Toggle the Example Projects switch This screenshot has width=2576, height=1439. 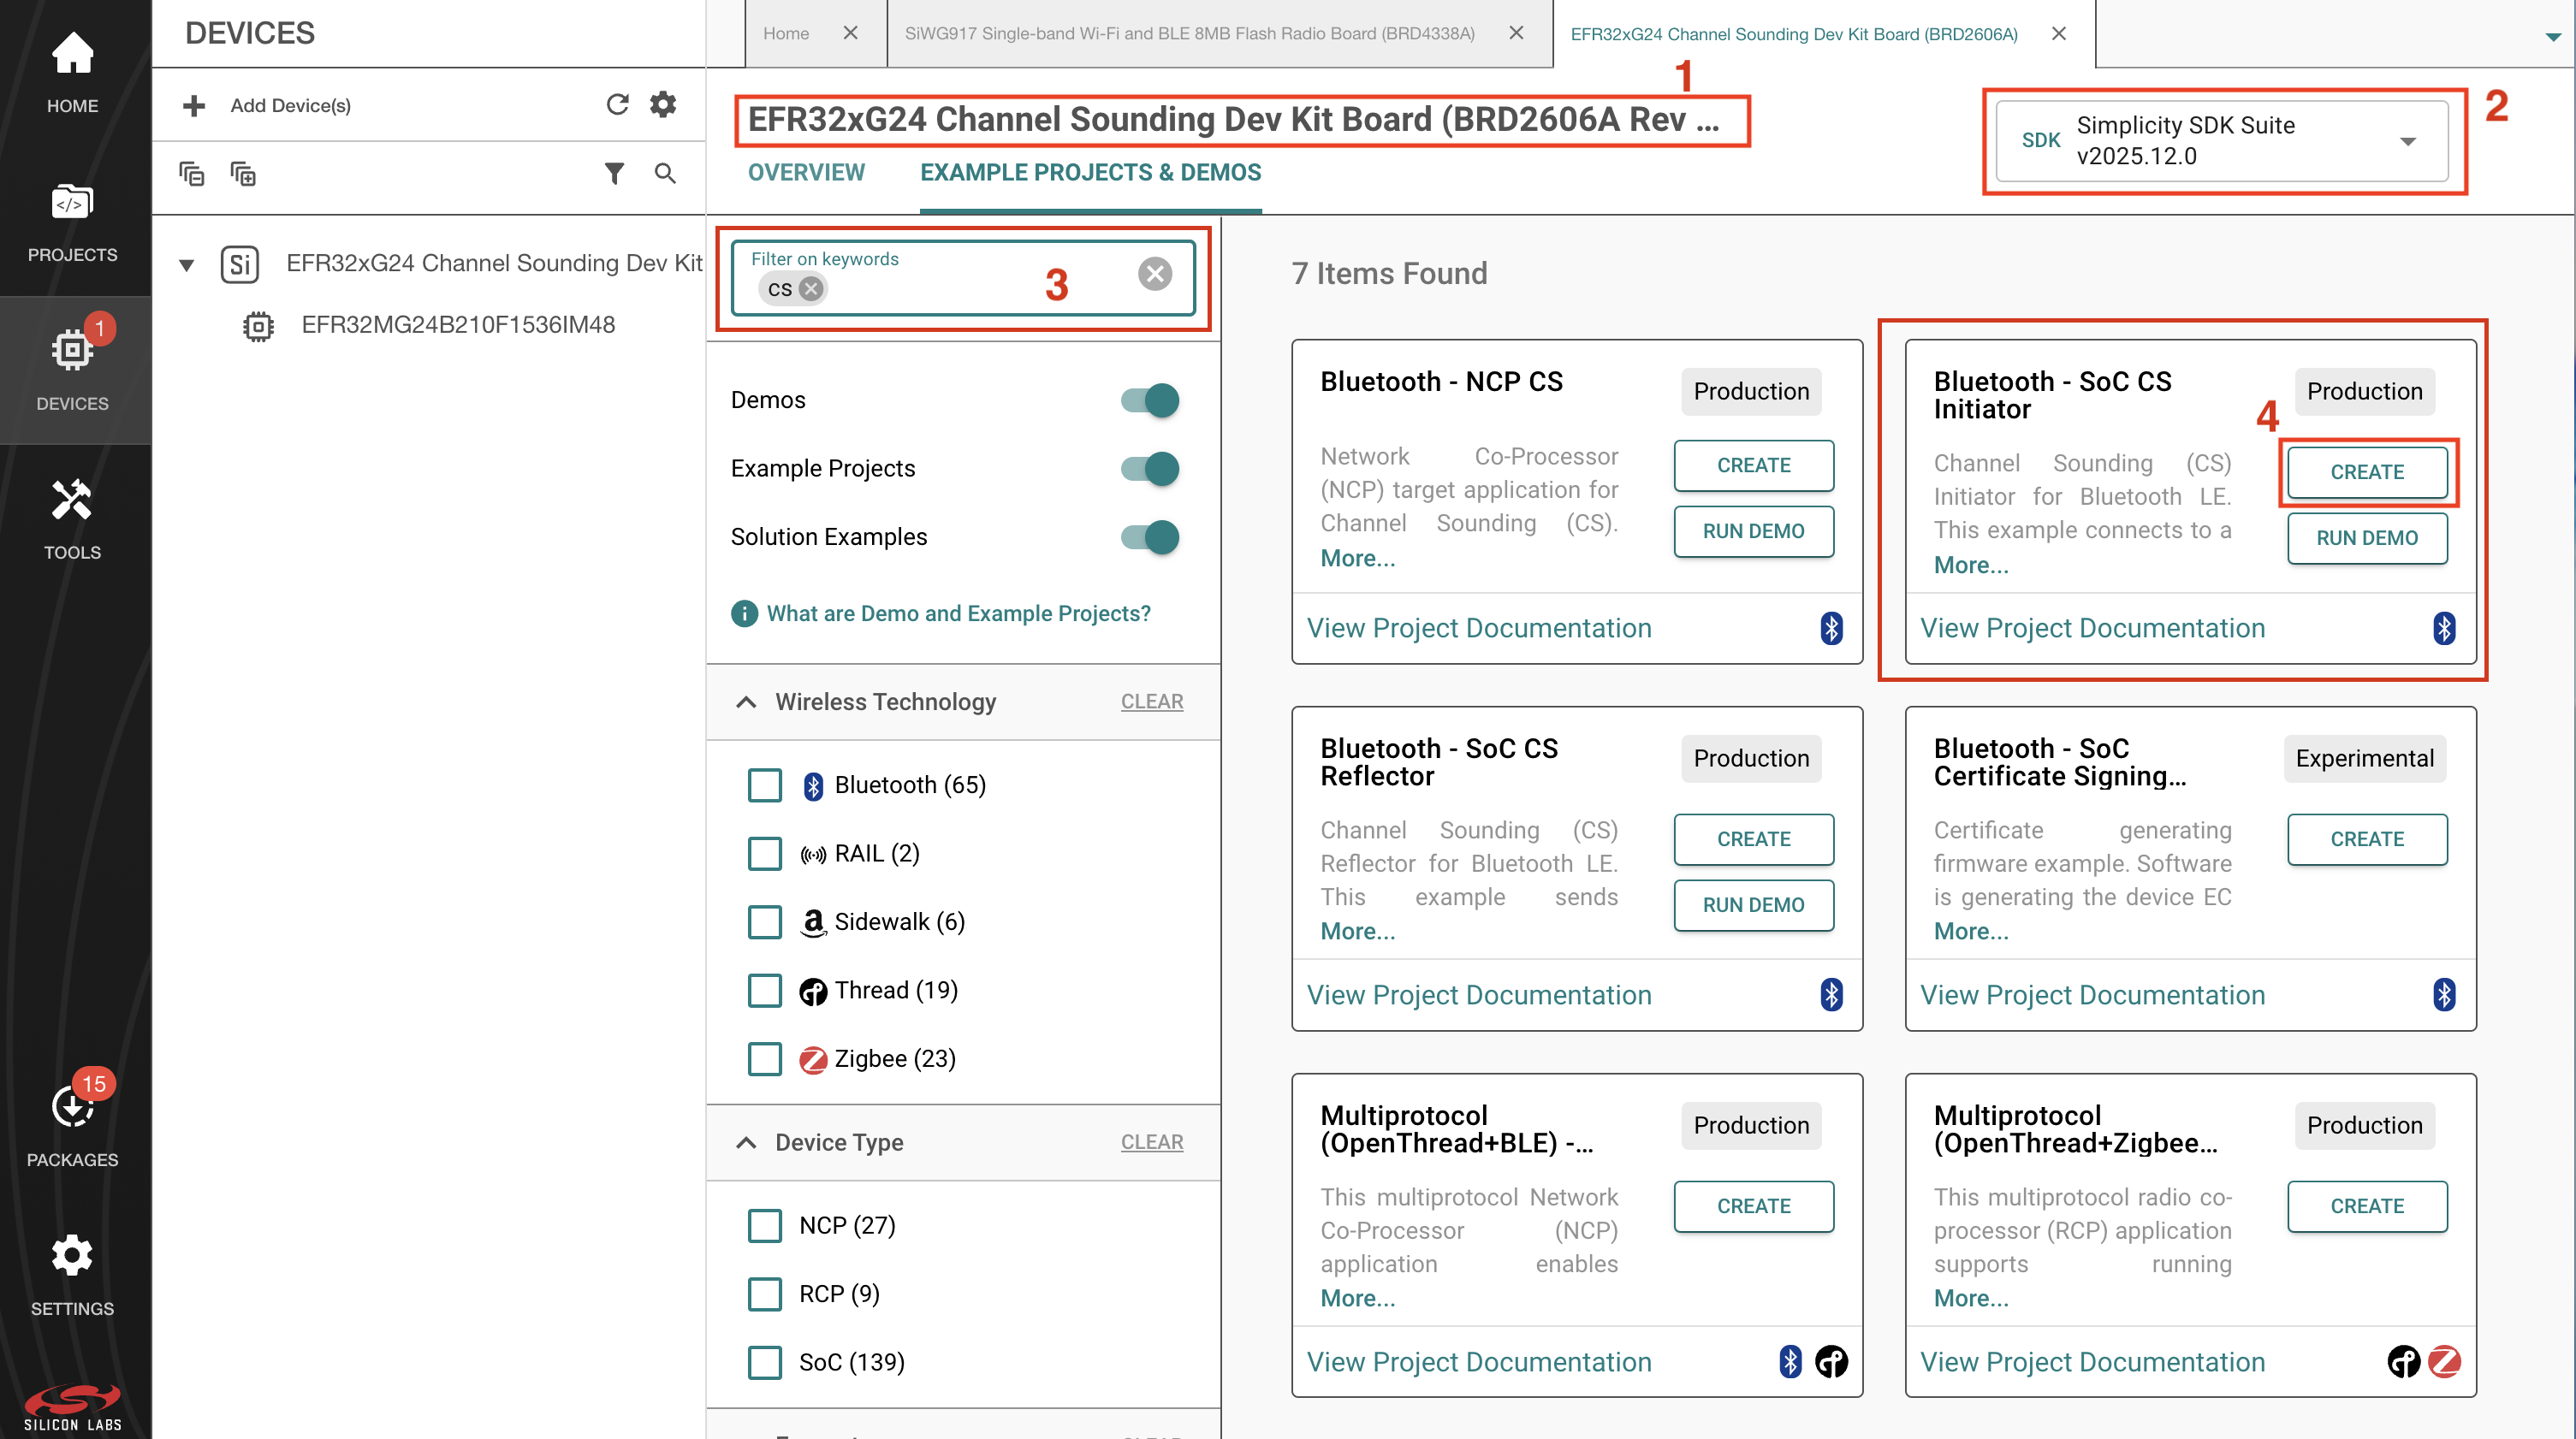1150,469
